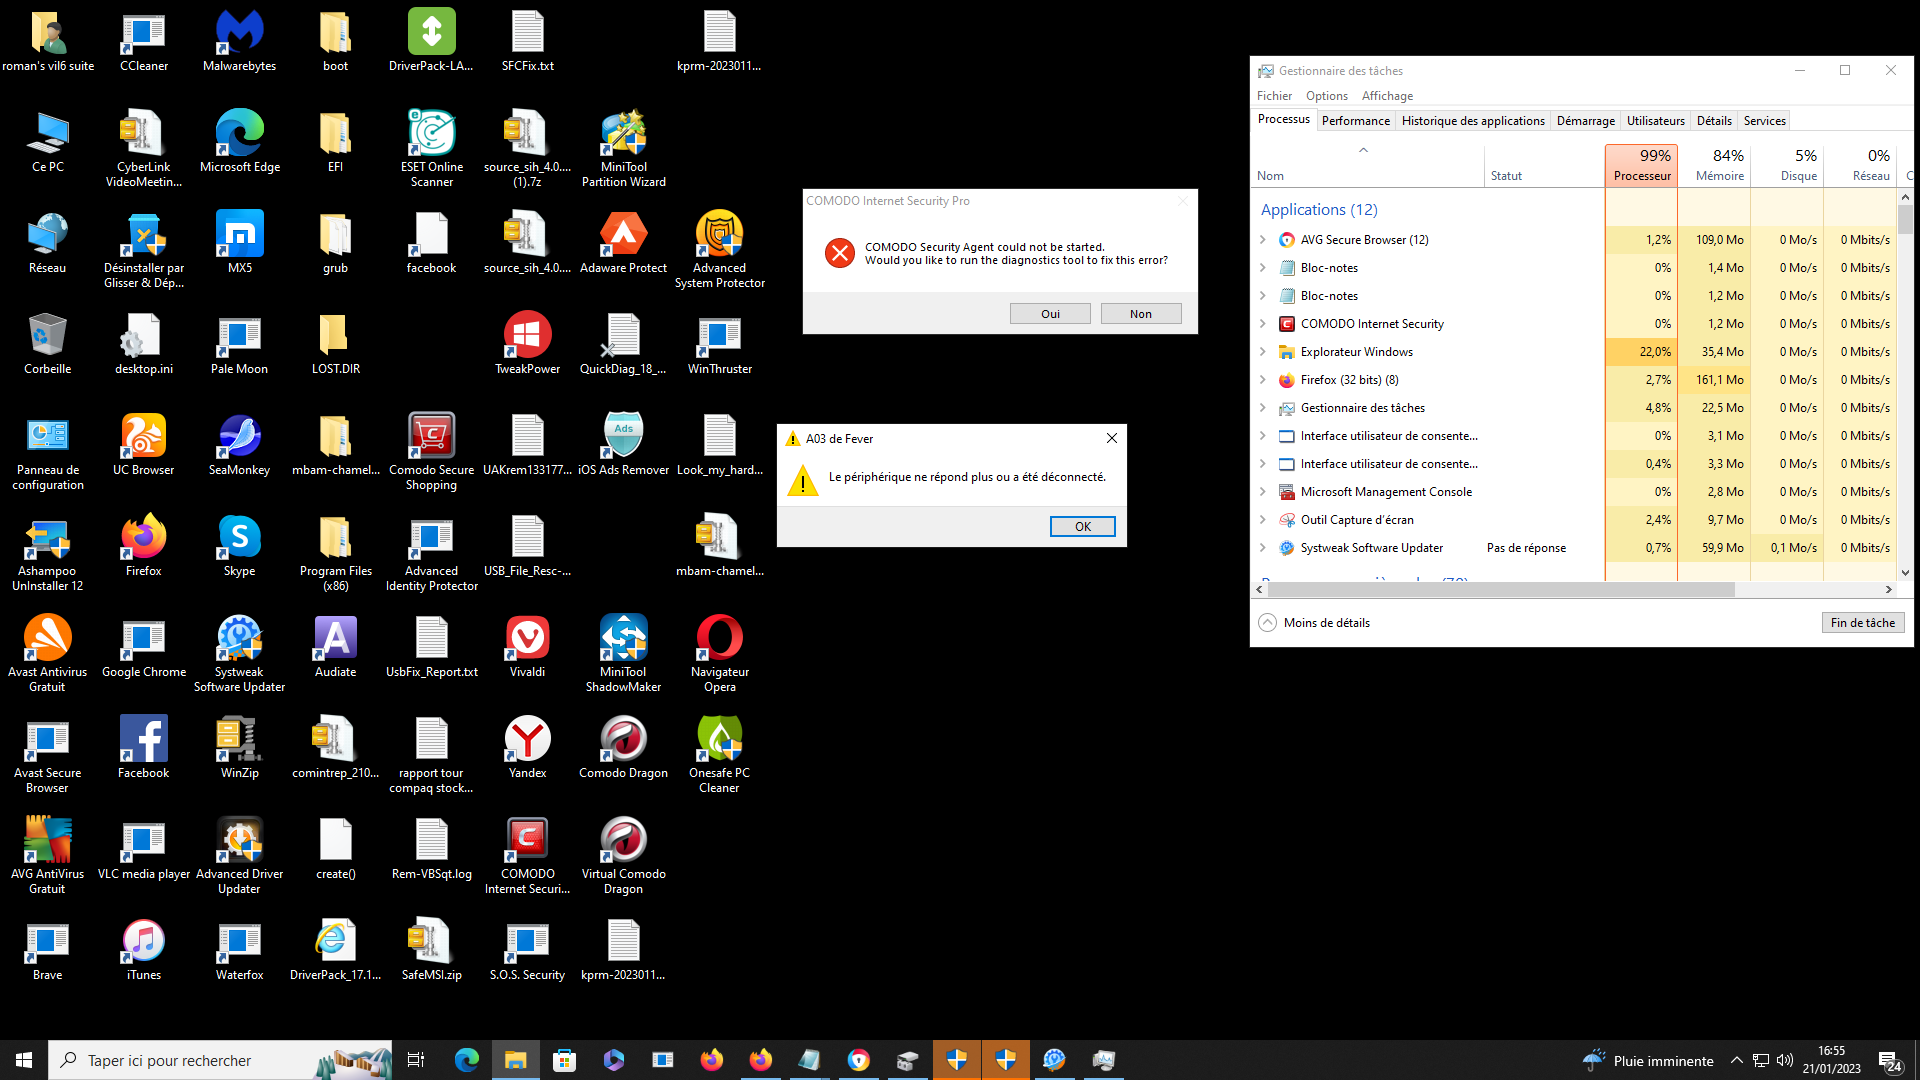Open Onesafe PC Cleaner shortcut

[719, 755]
